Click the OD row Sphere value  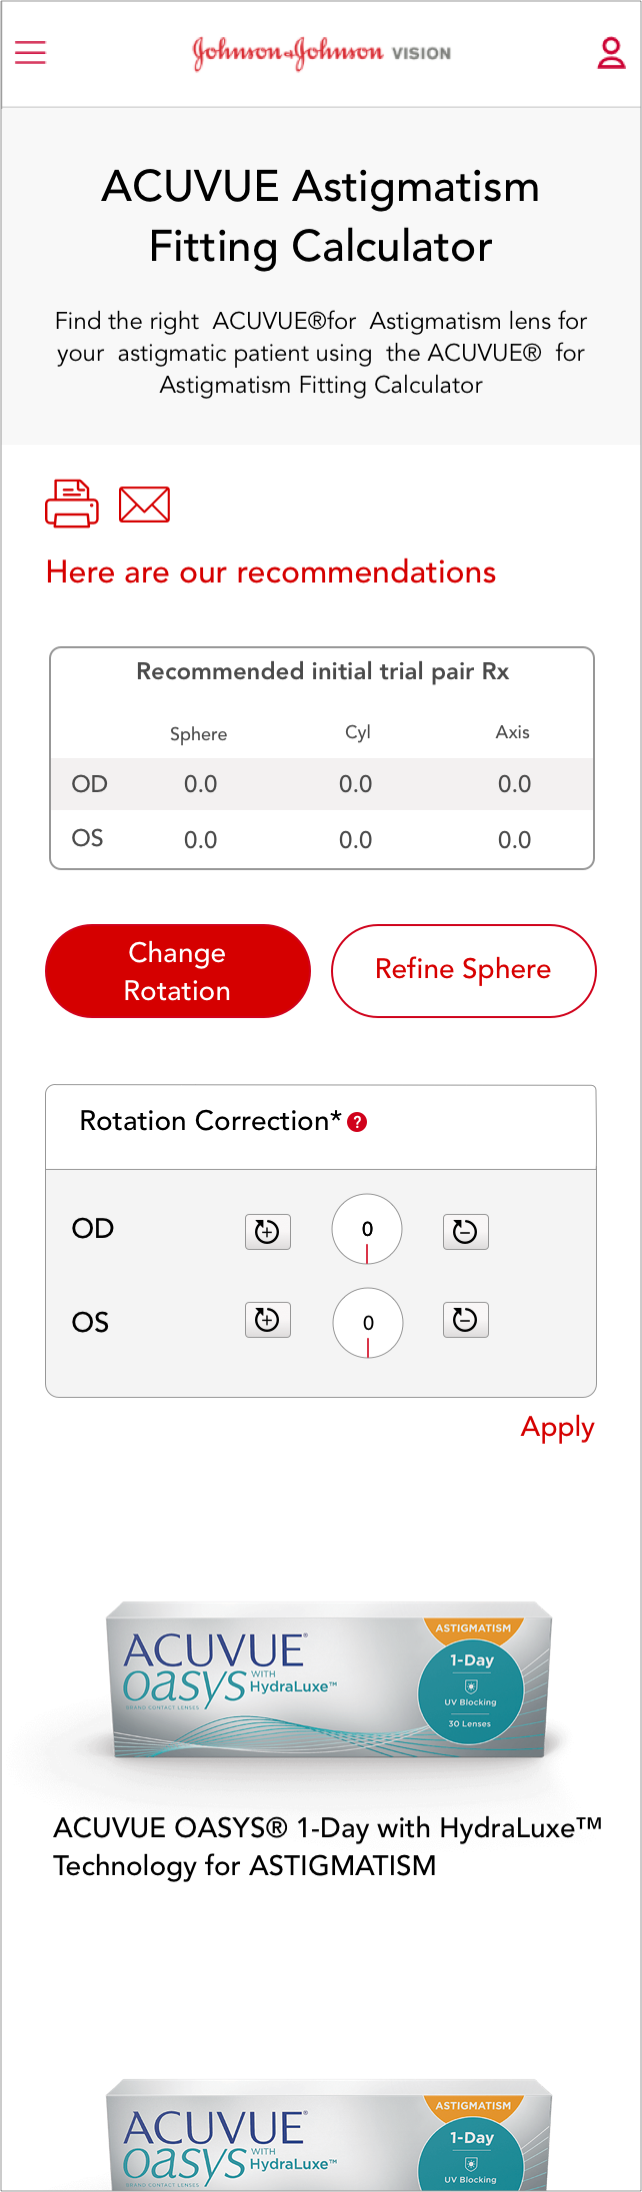coord(200,784)
